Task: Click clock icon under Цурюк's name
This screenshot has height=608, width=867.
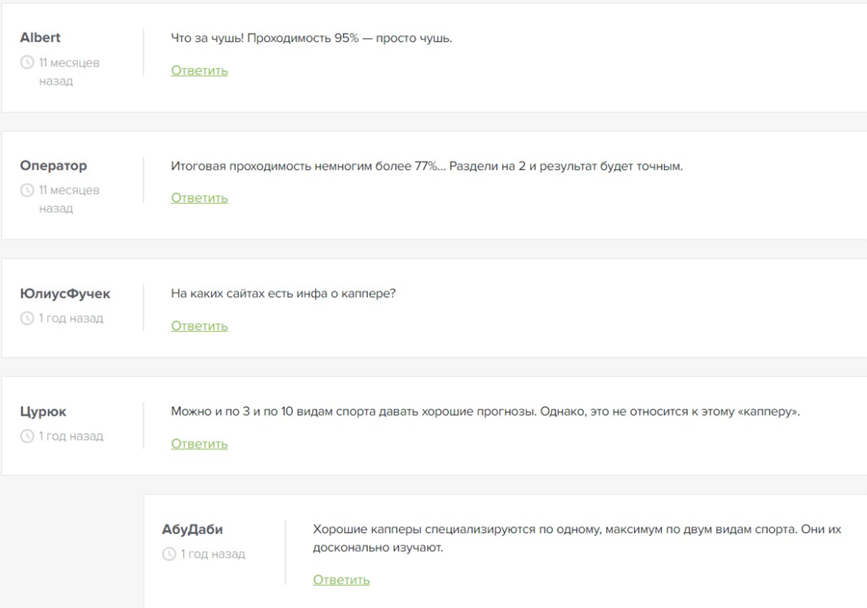Action: 27,437
